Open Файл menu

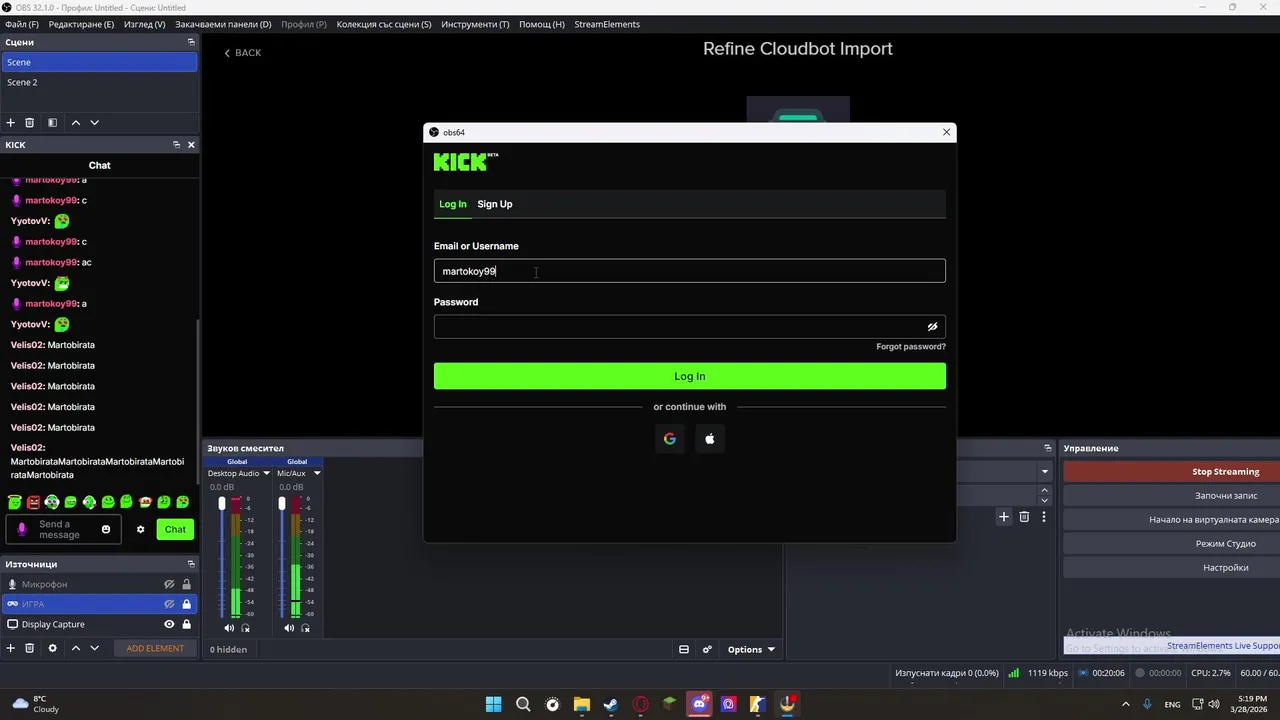click(22, 24)
